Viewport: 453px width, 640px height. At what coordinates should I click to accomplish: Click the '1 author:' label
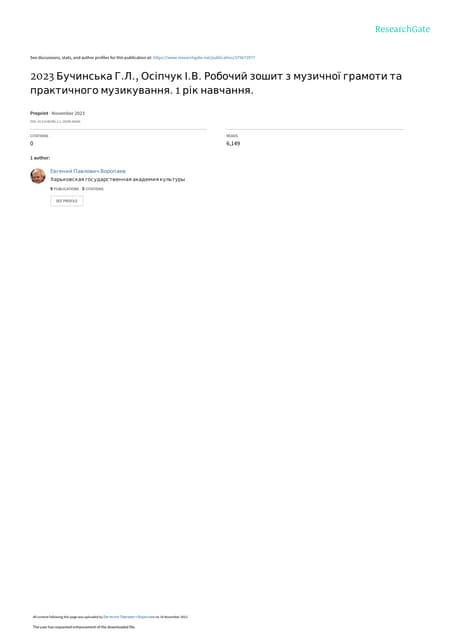click(x=40, y=158)
